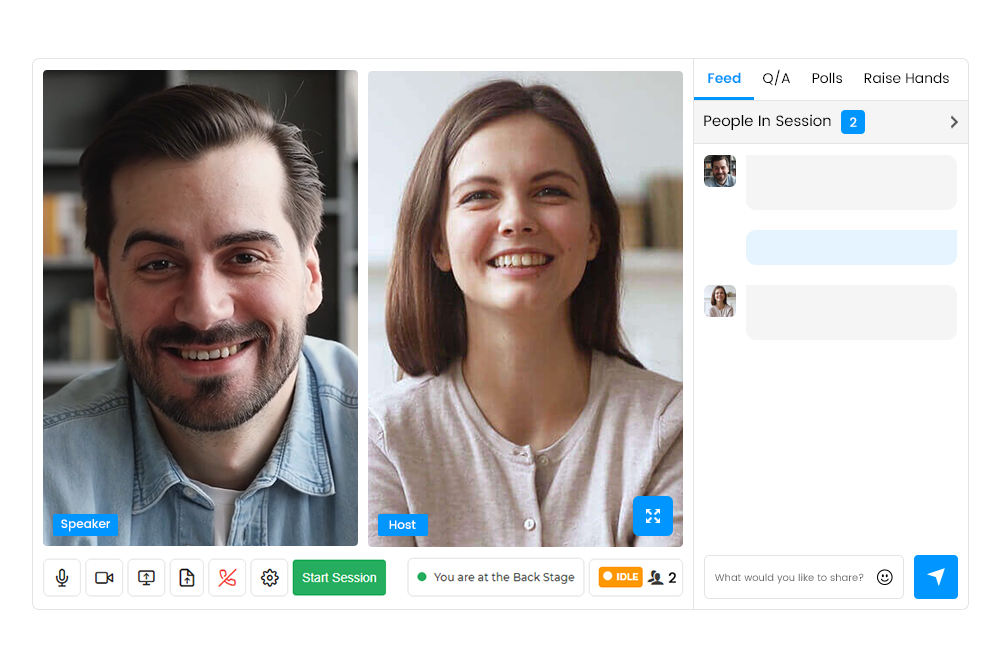Expand People In Session chevron arrow
The width and height of the screenshot is (1000, 667).
click(x=953, y=122)
